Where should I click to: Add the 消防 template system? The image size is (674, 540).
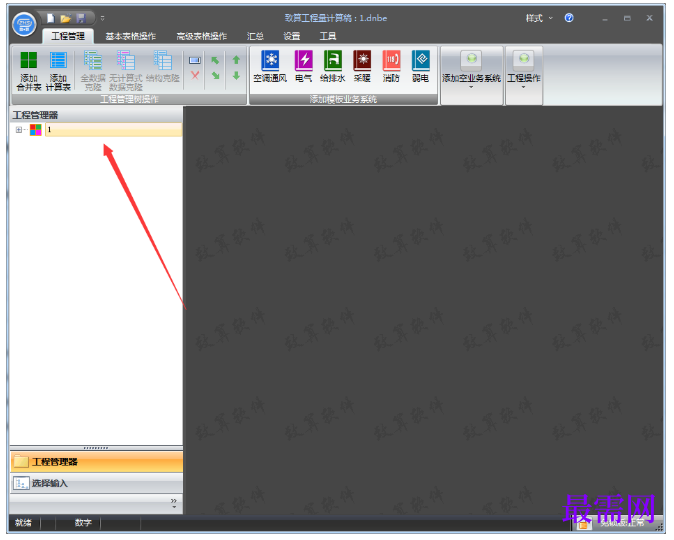point(391,66)
